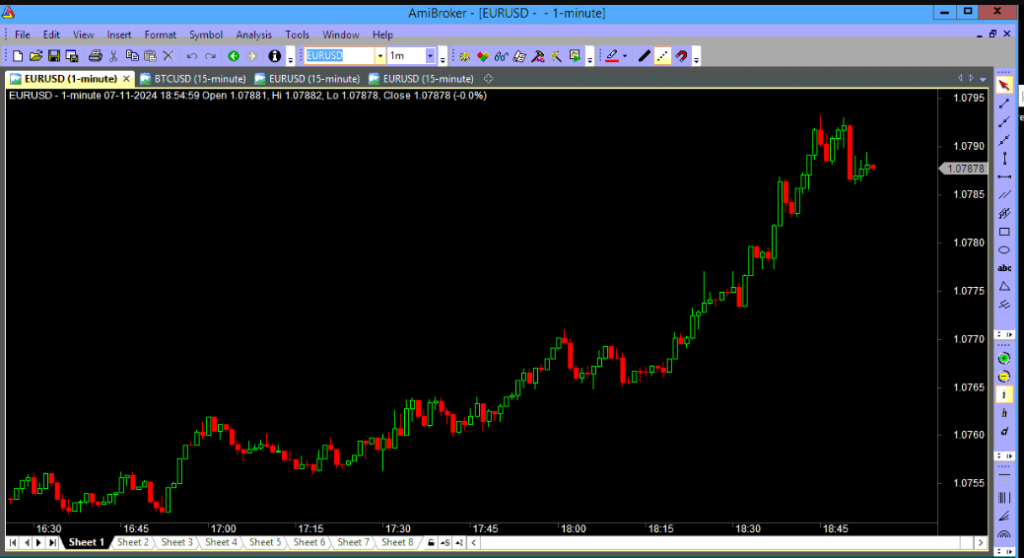Click the Paste clipboard icon
Screen dimensions: 1024x558
click(x=150, y=56)
